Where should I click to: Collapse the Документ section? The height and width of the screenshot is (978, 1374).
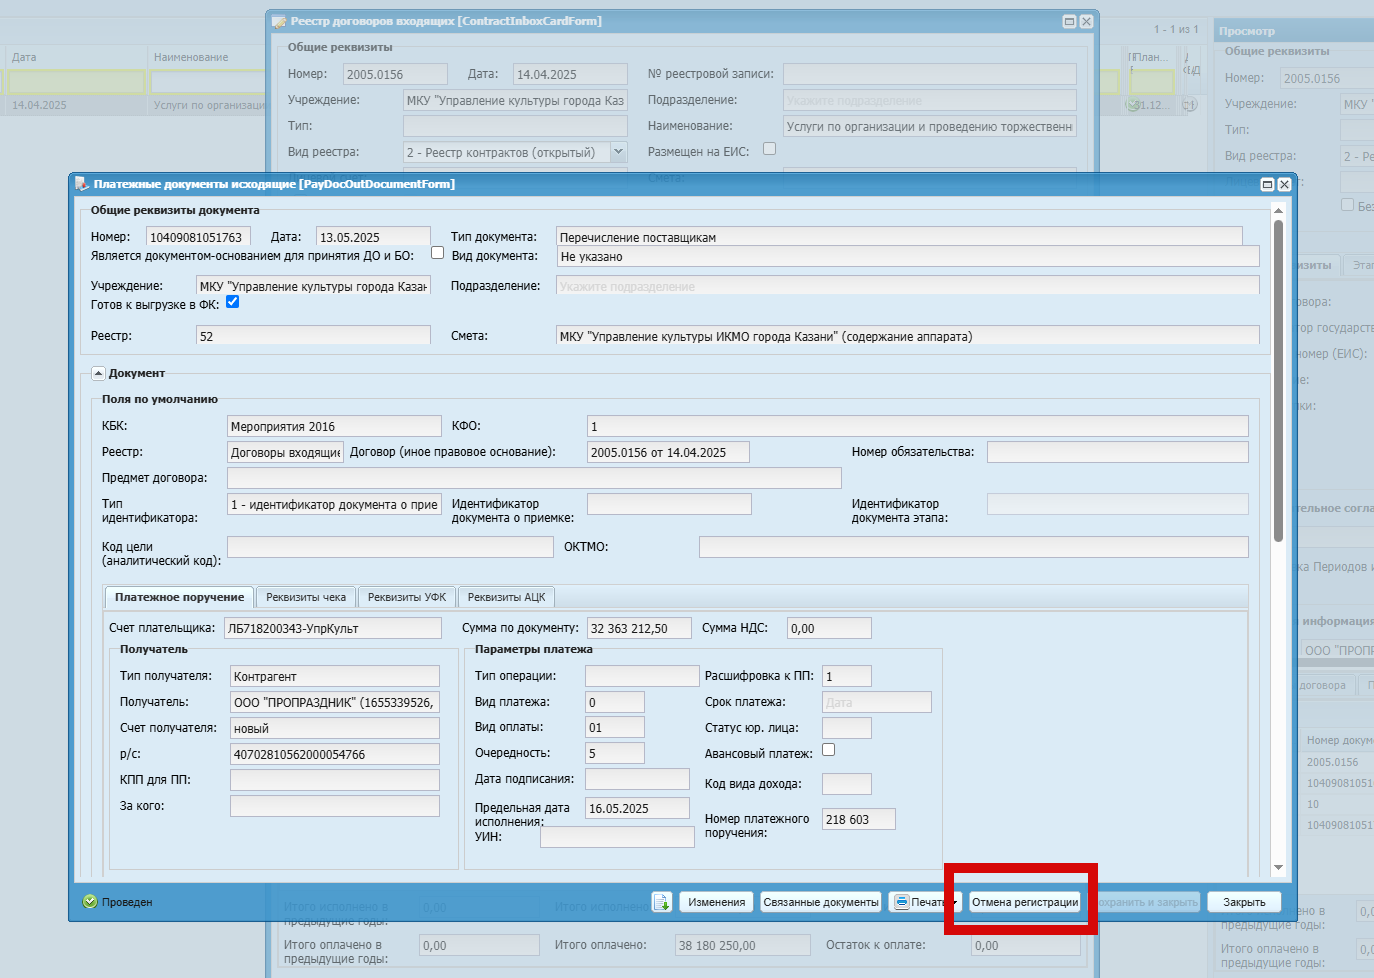pyautogui.click(x=98, y=373)
